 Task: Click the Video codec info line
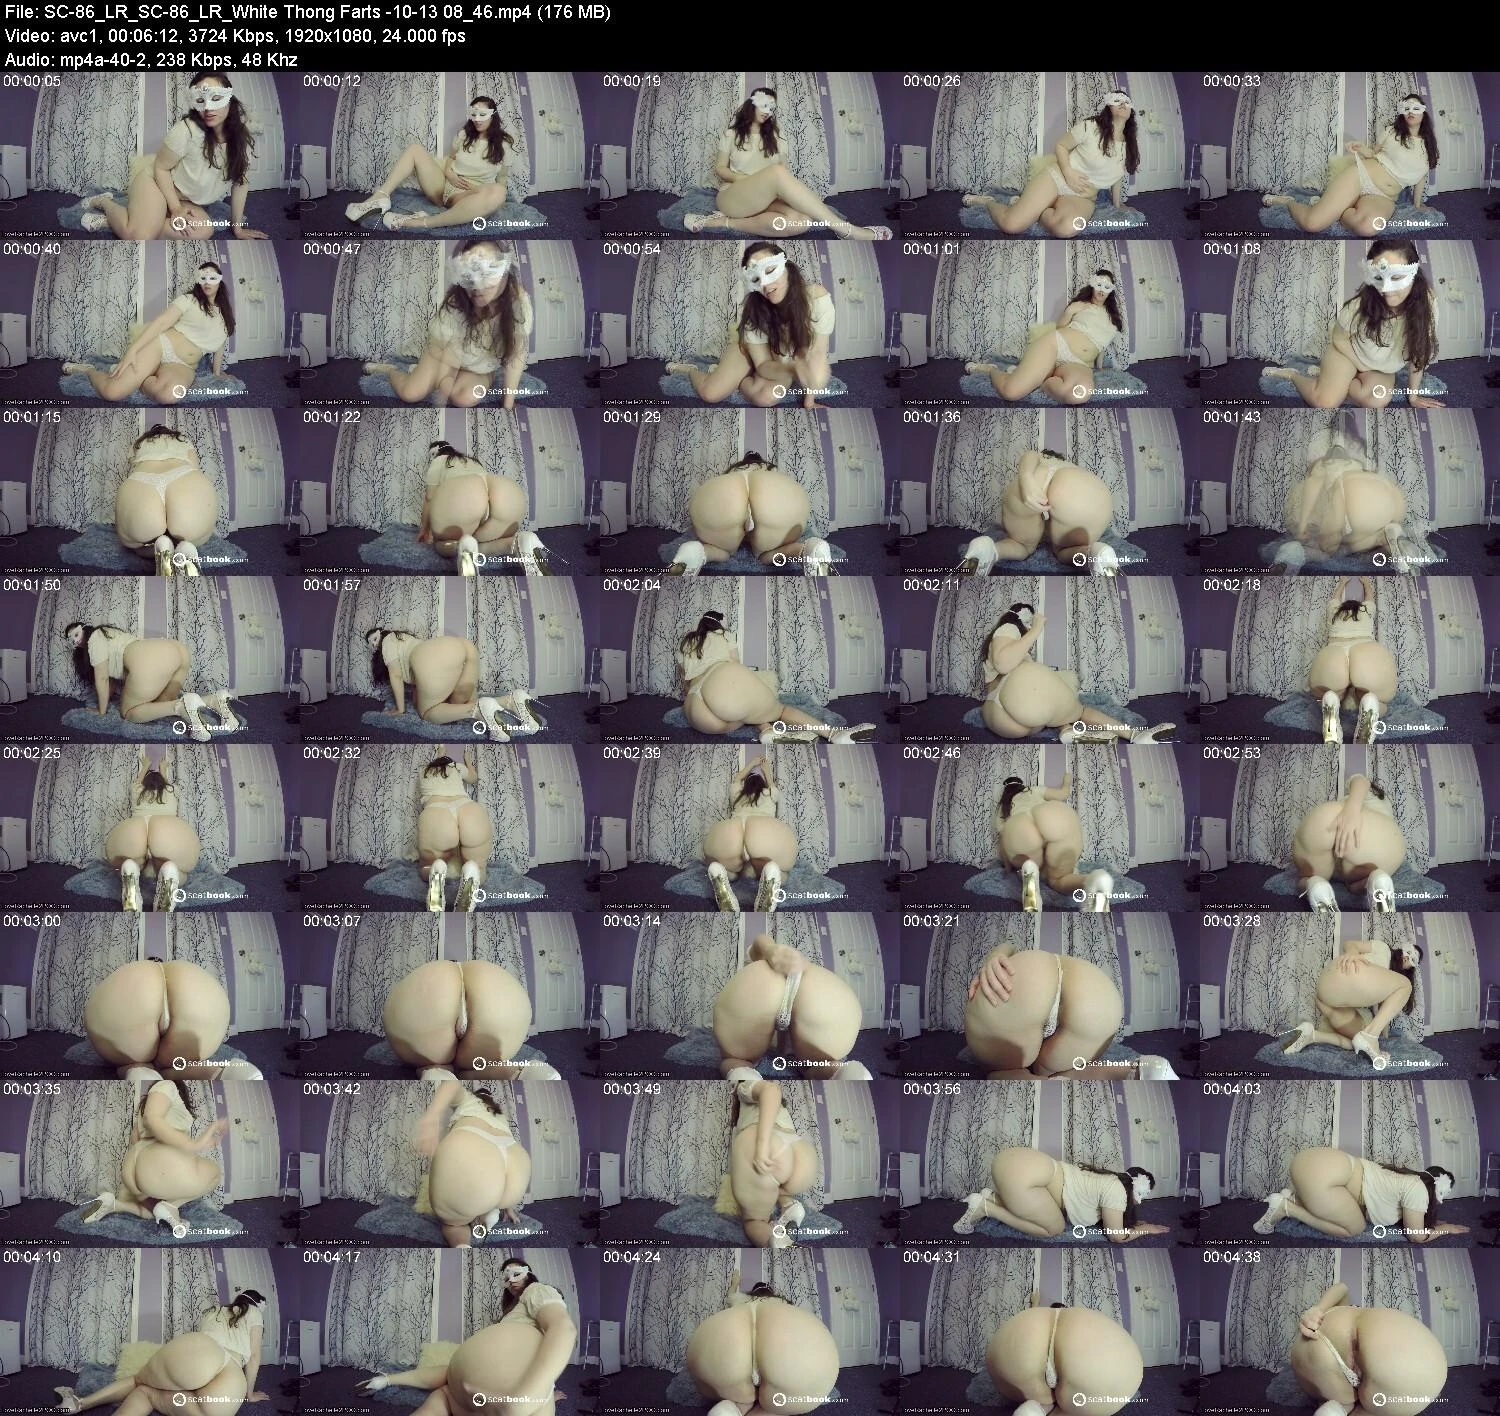coord(235,36)
